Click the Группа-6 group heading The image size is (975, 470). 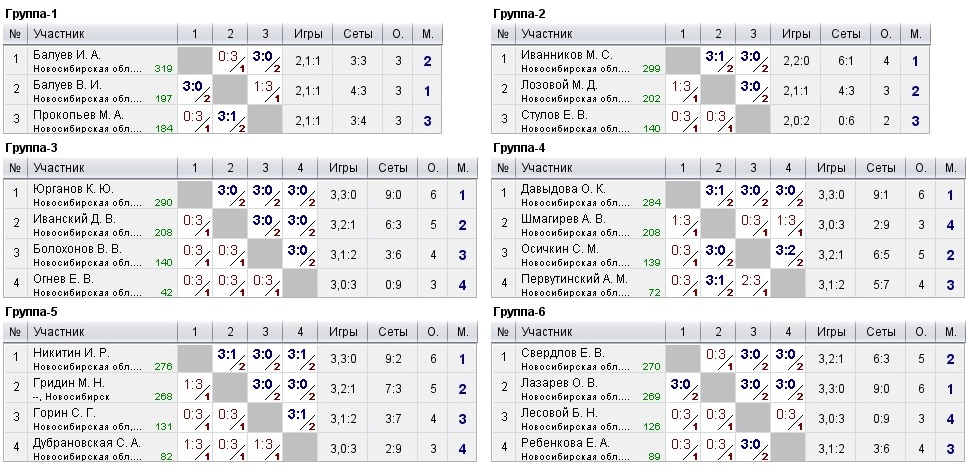click(x=520, y=312)
